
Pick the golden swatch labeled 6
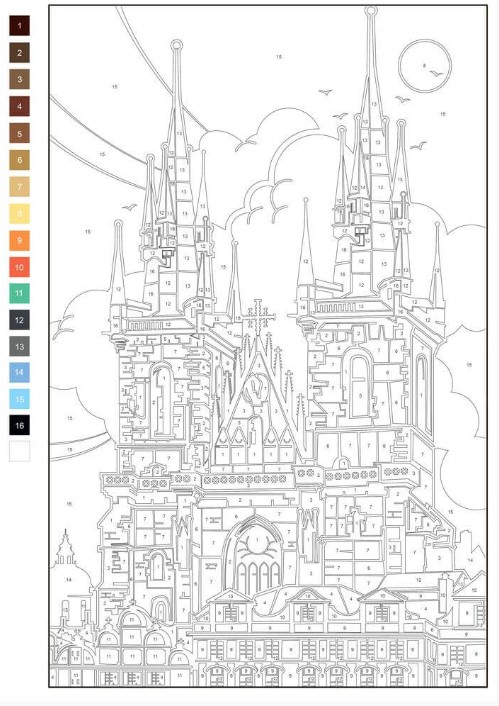pyautogui.click(x=19, y=160)
